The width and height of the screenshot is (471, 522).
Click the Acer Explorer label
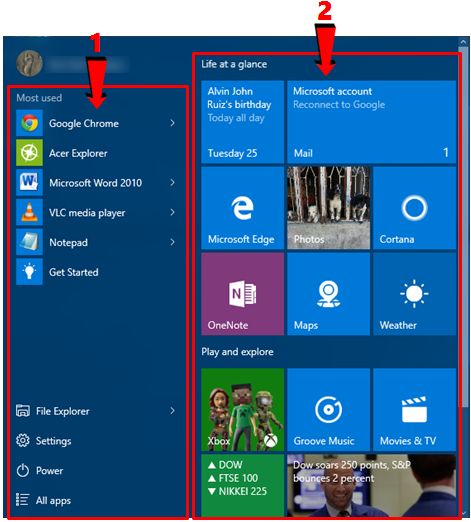pyautogui.click(x=78, y=153)
